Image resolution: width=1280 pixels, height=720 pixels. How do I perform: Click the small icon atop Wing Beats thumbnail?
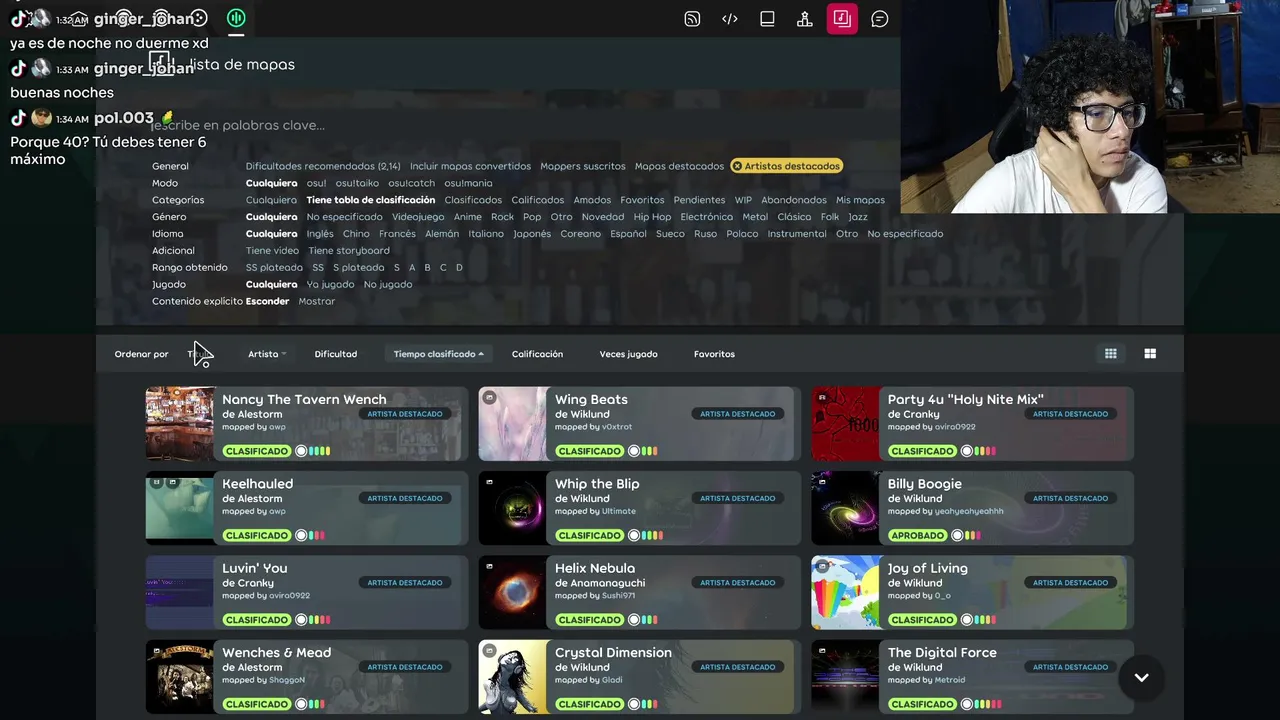pyautogui.click(x=489, y=397)
